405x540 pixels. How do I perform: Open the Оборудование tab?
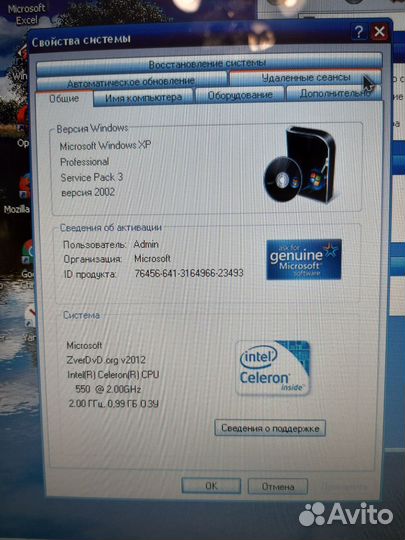point(240,95)
